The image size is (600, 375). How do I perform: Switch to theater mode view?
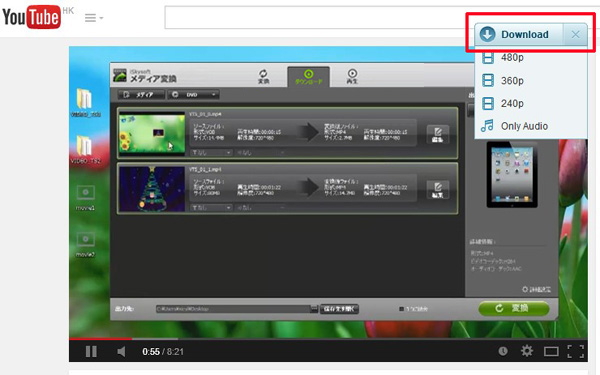pos(551,351)
